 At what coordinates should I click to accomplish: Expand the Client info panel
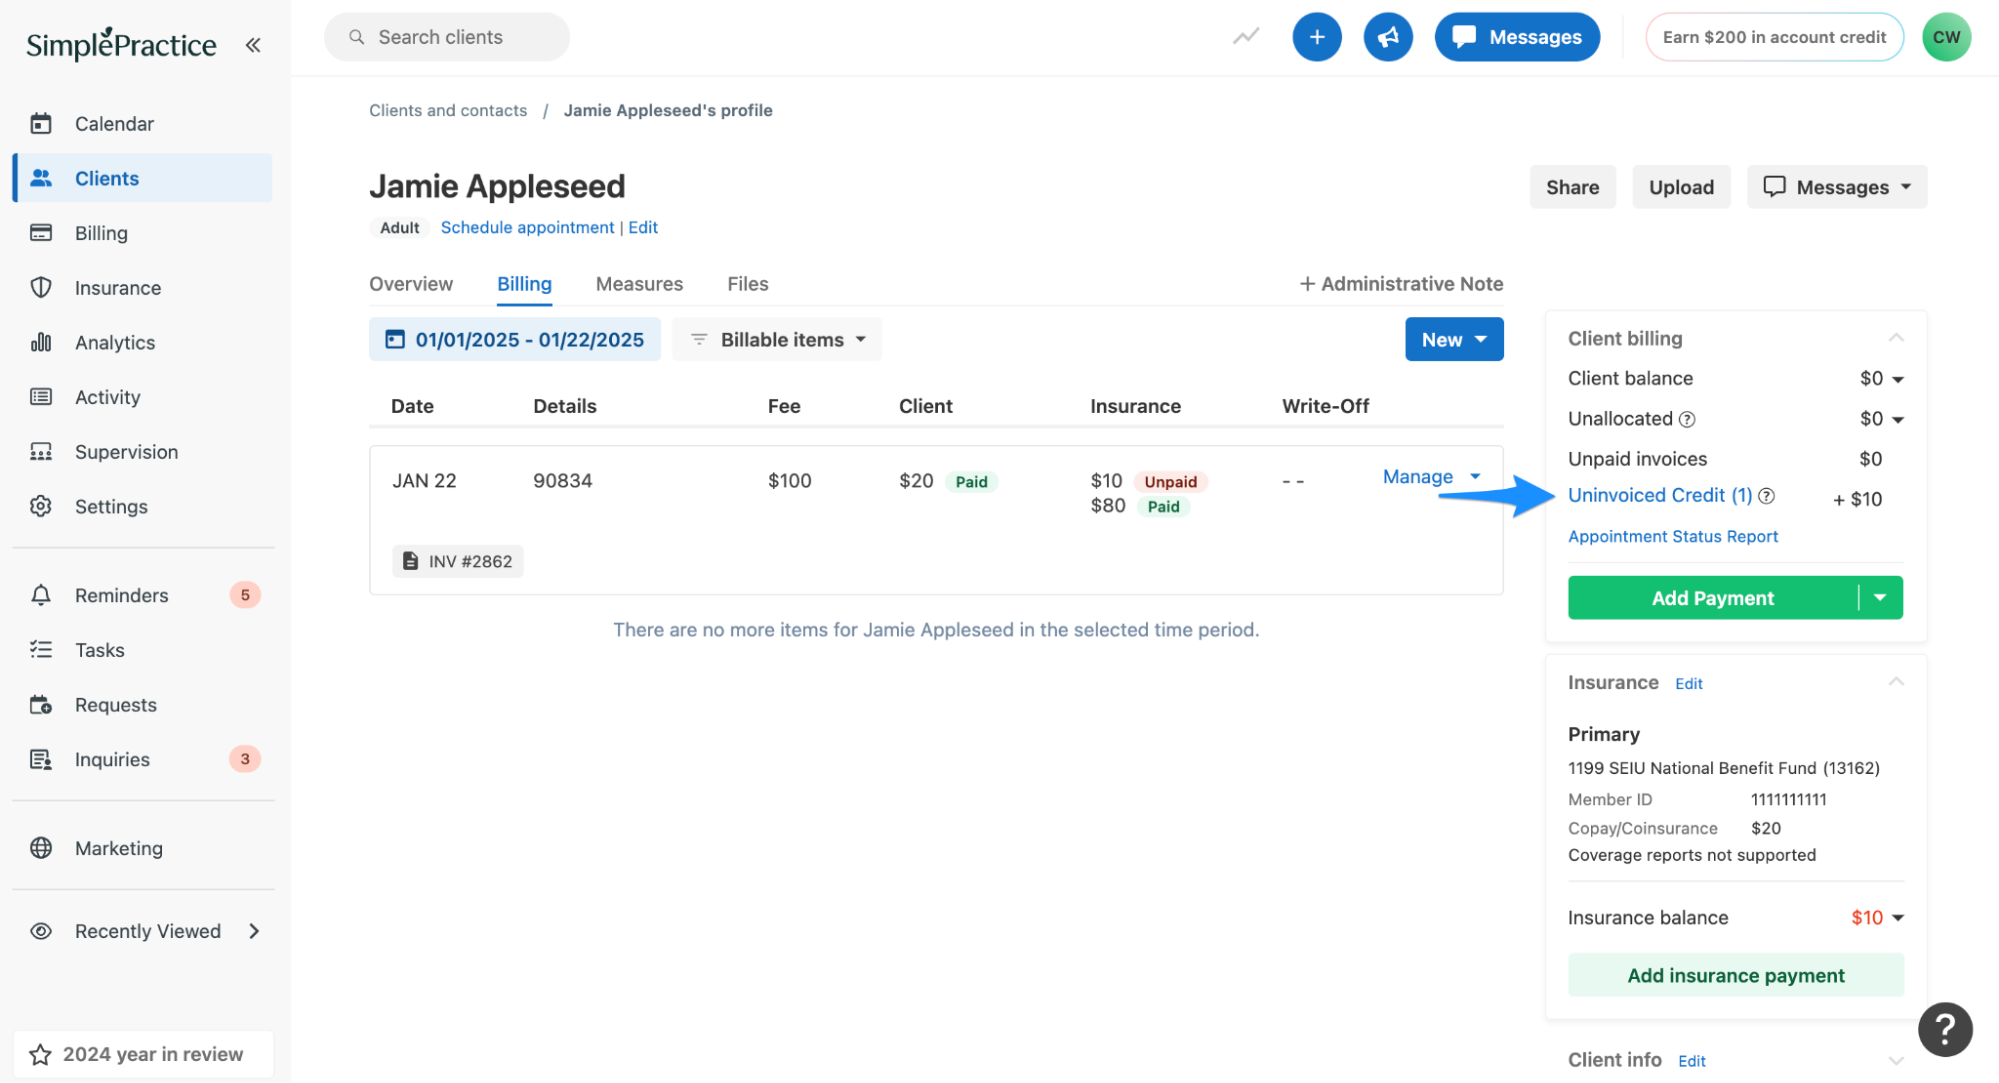click(x=1895, y=1060)
